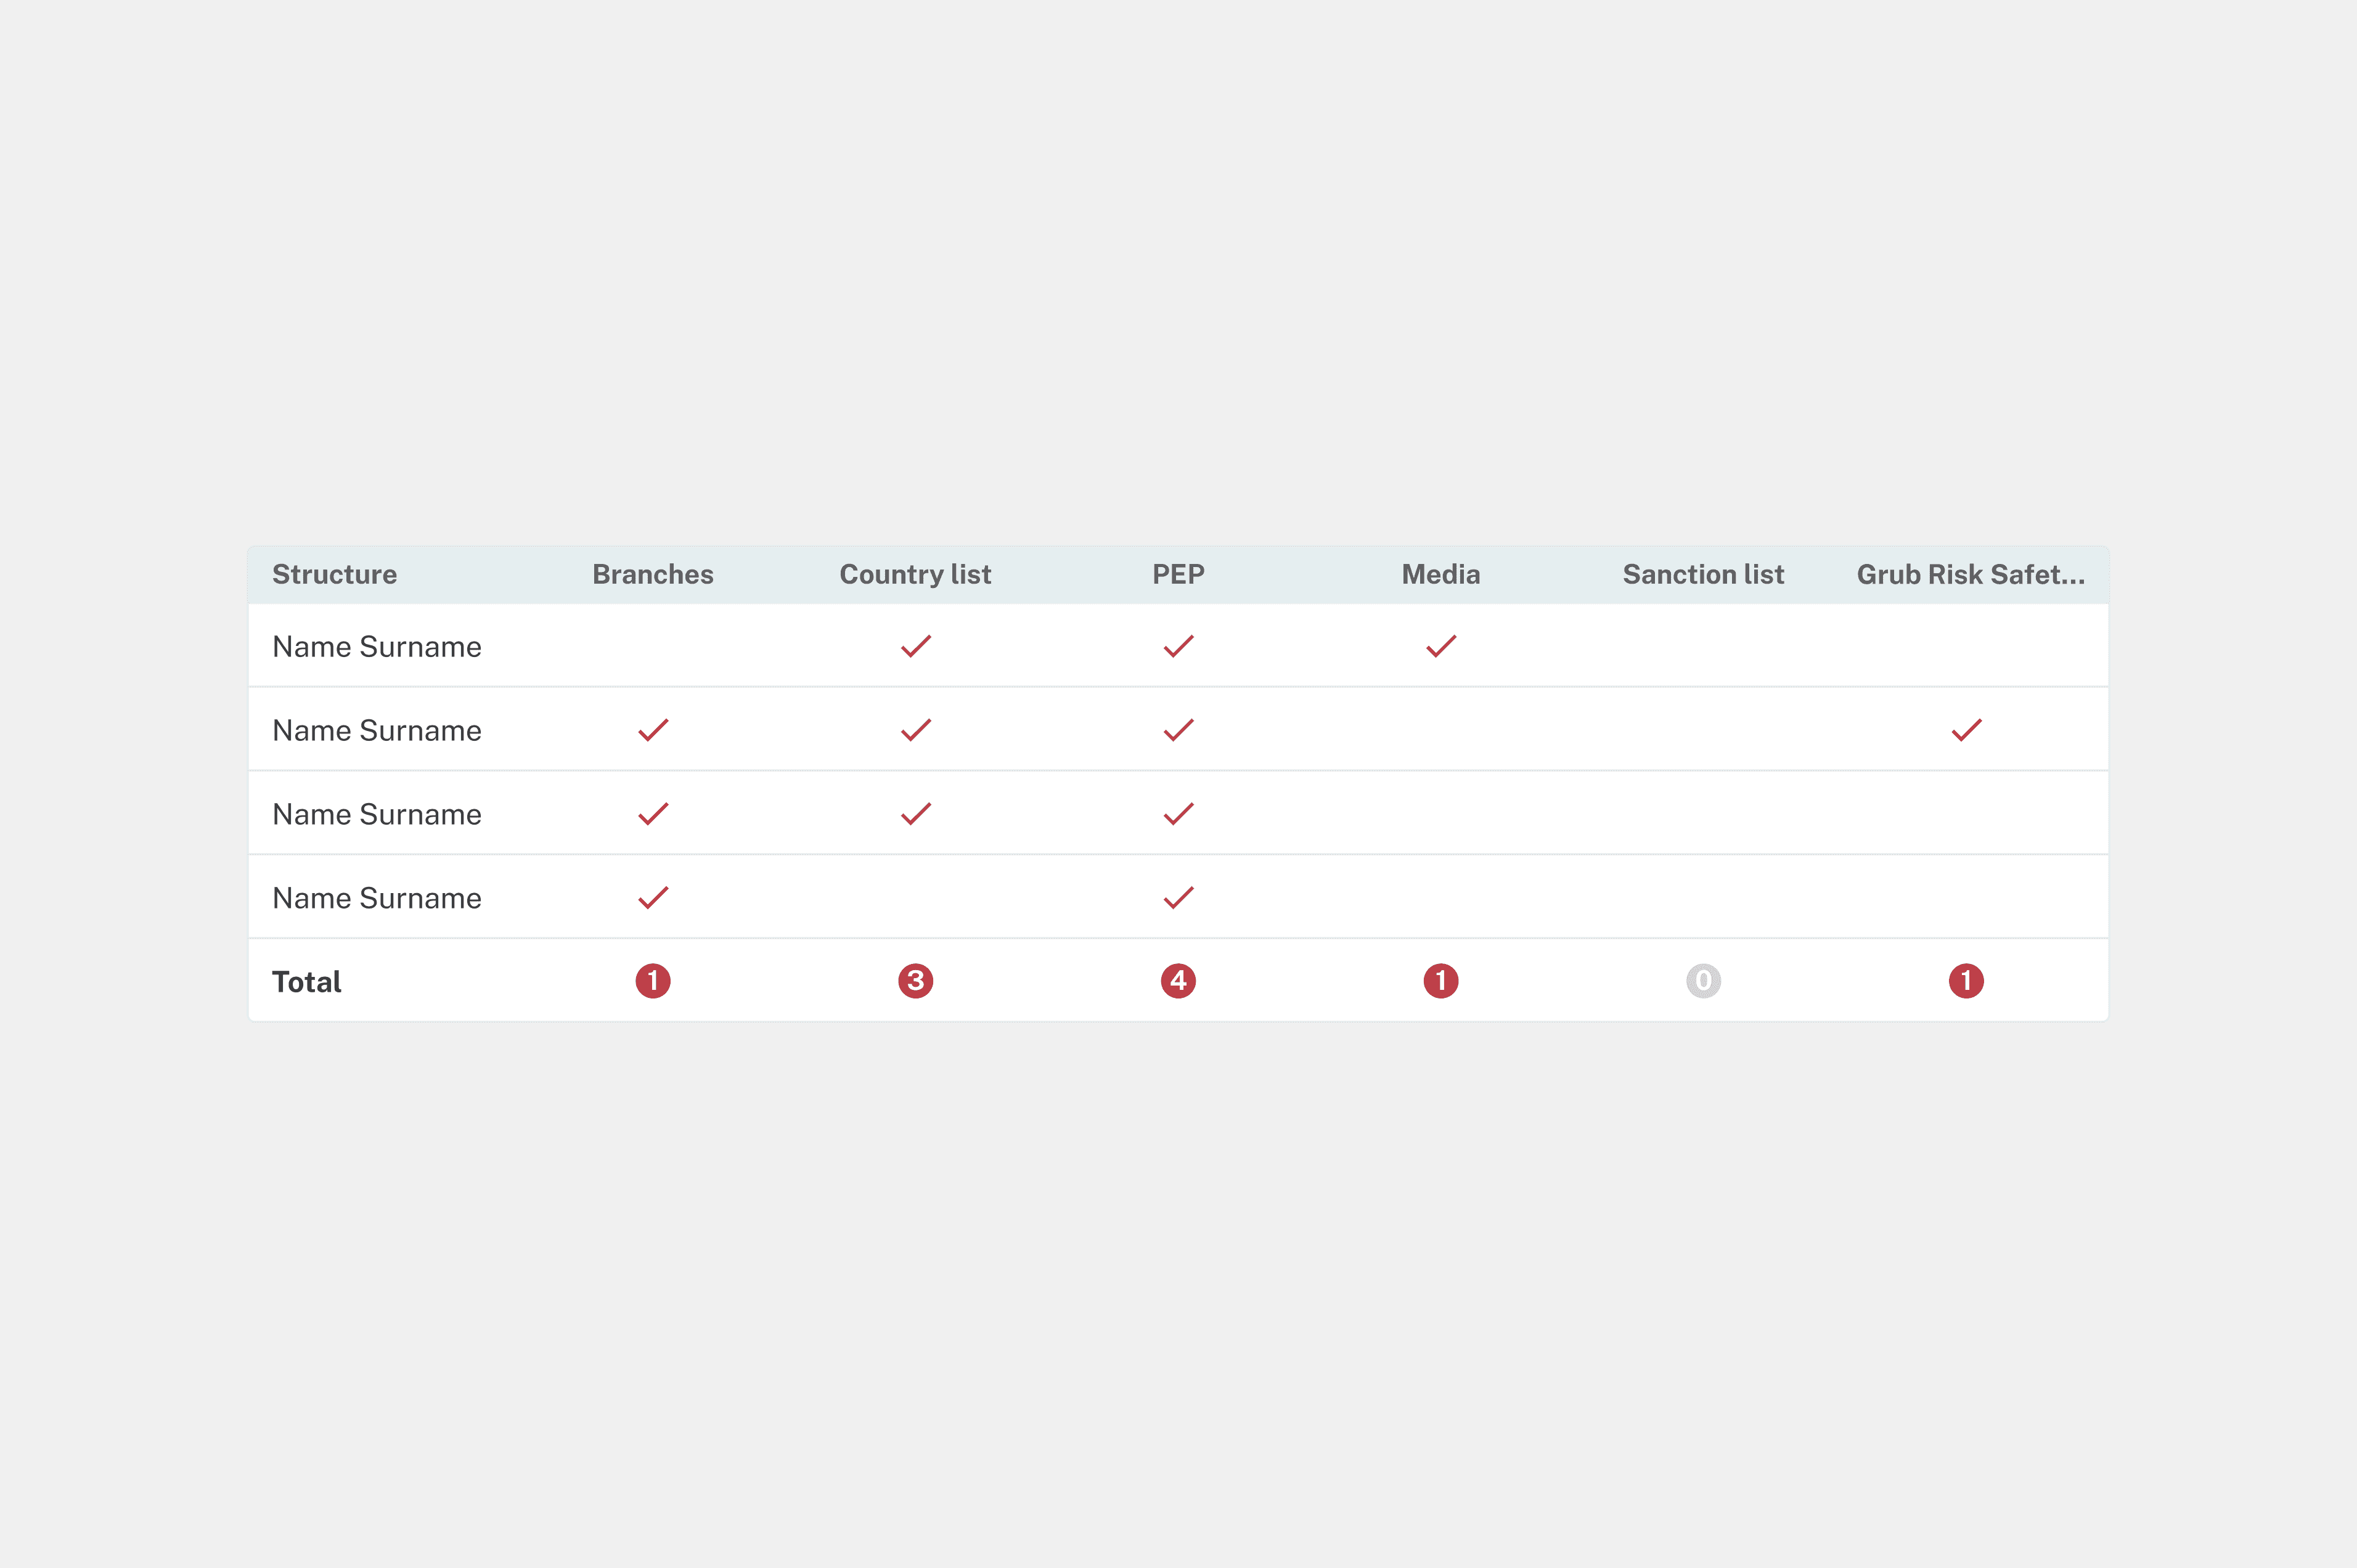The image size is (2357, 1568).
Task: Open the fourth Name Surname row
Action: click(377, 898)
